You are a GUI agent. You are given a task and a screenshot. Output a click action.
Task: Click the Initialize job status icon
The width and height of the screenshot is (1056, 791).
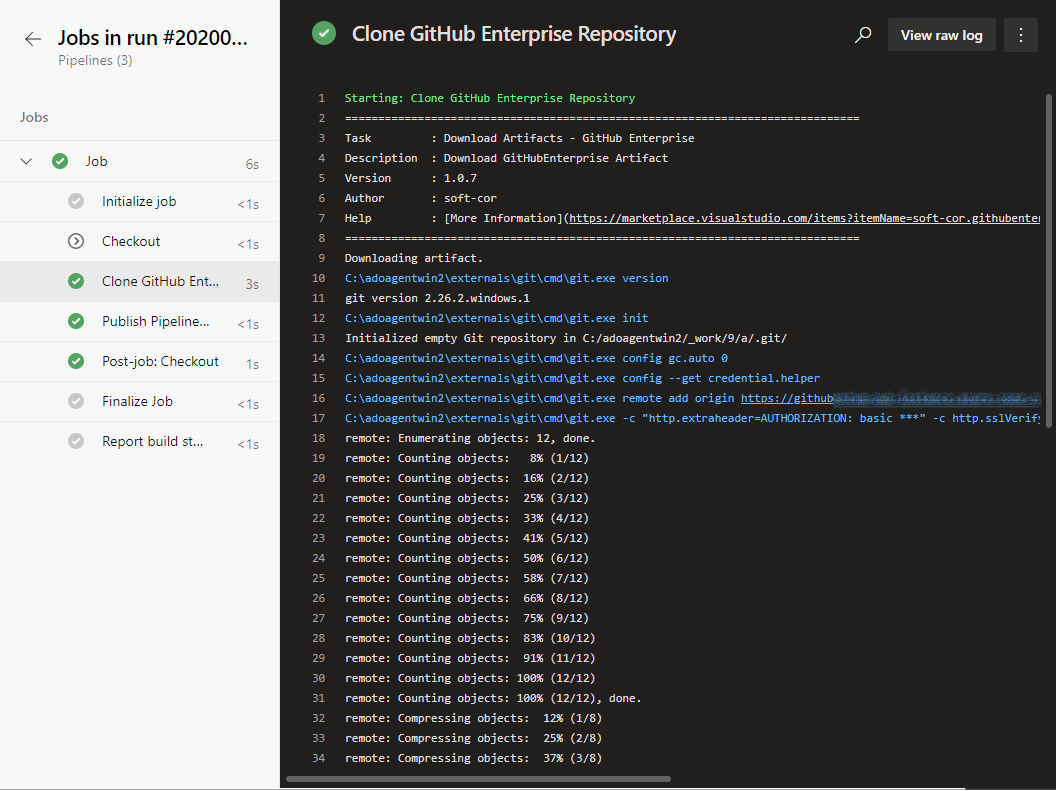tap(76, 201)
